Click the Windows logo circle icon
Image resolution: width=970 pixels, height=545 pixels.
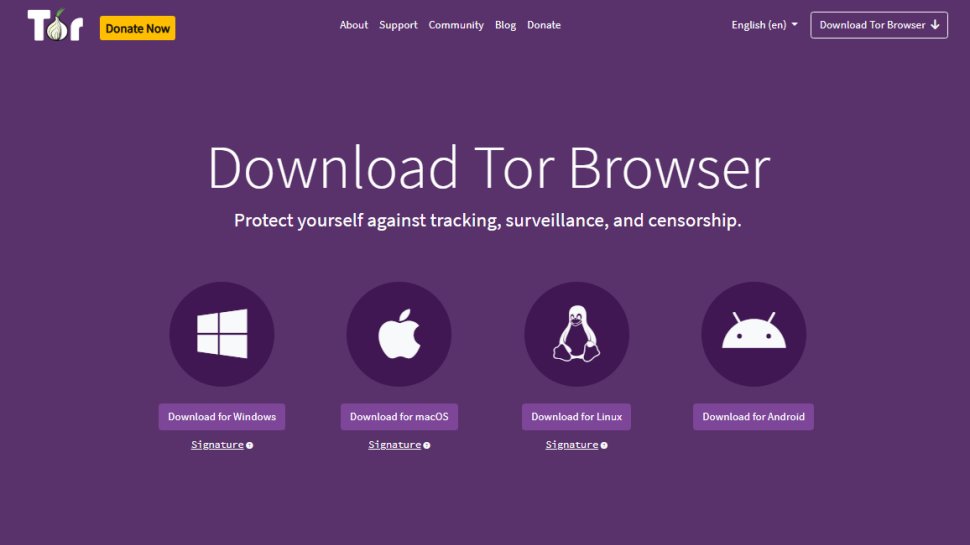pyautogui.click(x=221, y=334)
